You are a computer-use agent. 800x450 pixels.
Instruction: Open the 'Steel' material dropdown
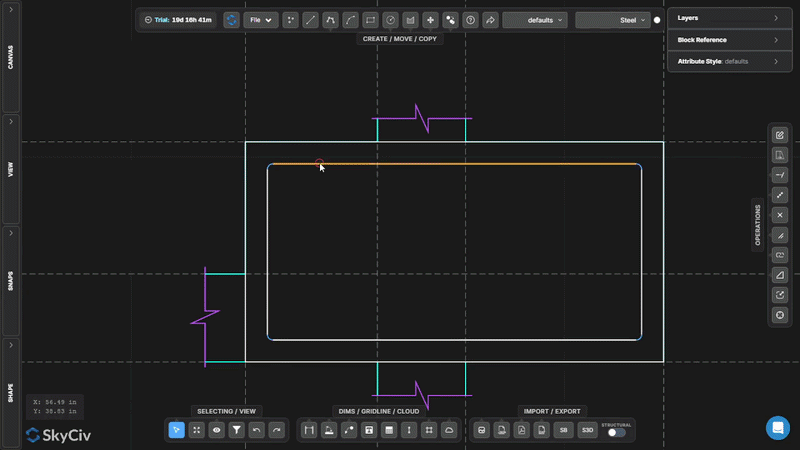pyautogui.click(x=613, y=20)
